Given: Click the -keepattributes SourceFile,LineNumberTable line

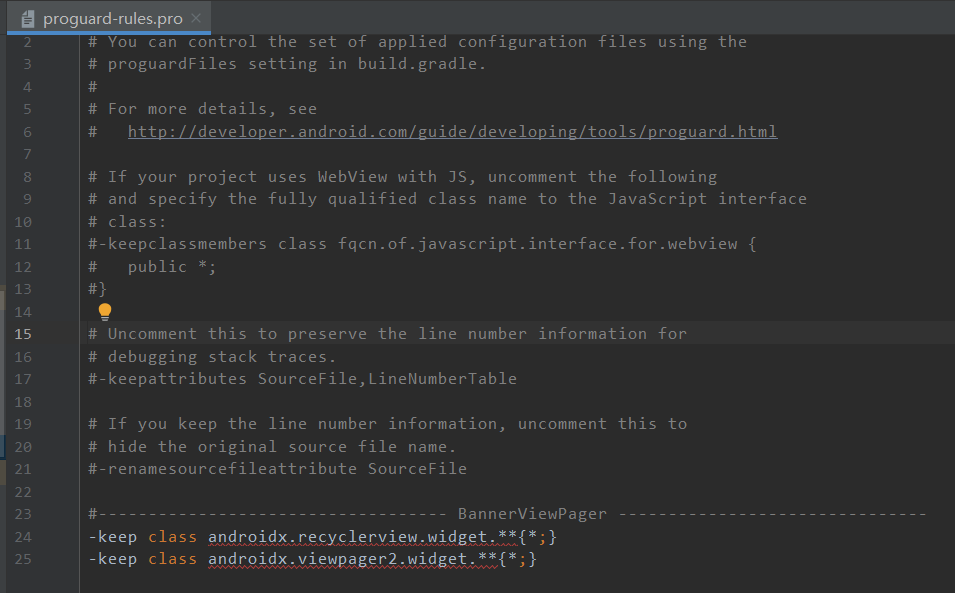Looking at the screenshot, I should pyautogui.click(x=302, y=379).
